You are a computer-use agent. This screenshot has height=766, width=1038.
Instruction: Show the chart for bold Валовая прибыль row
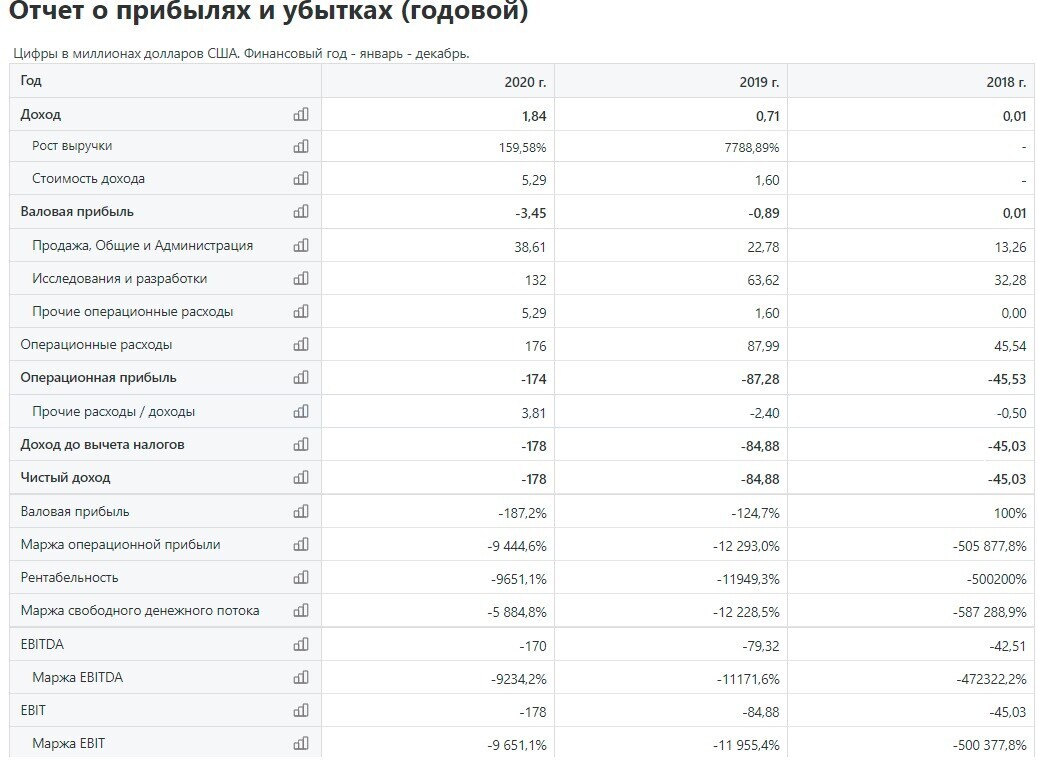(301, 211)
